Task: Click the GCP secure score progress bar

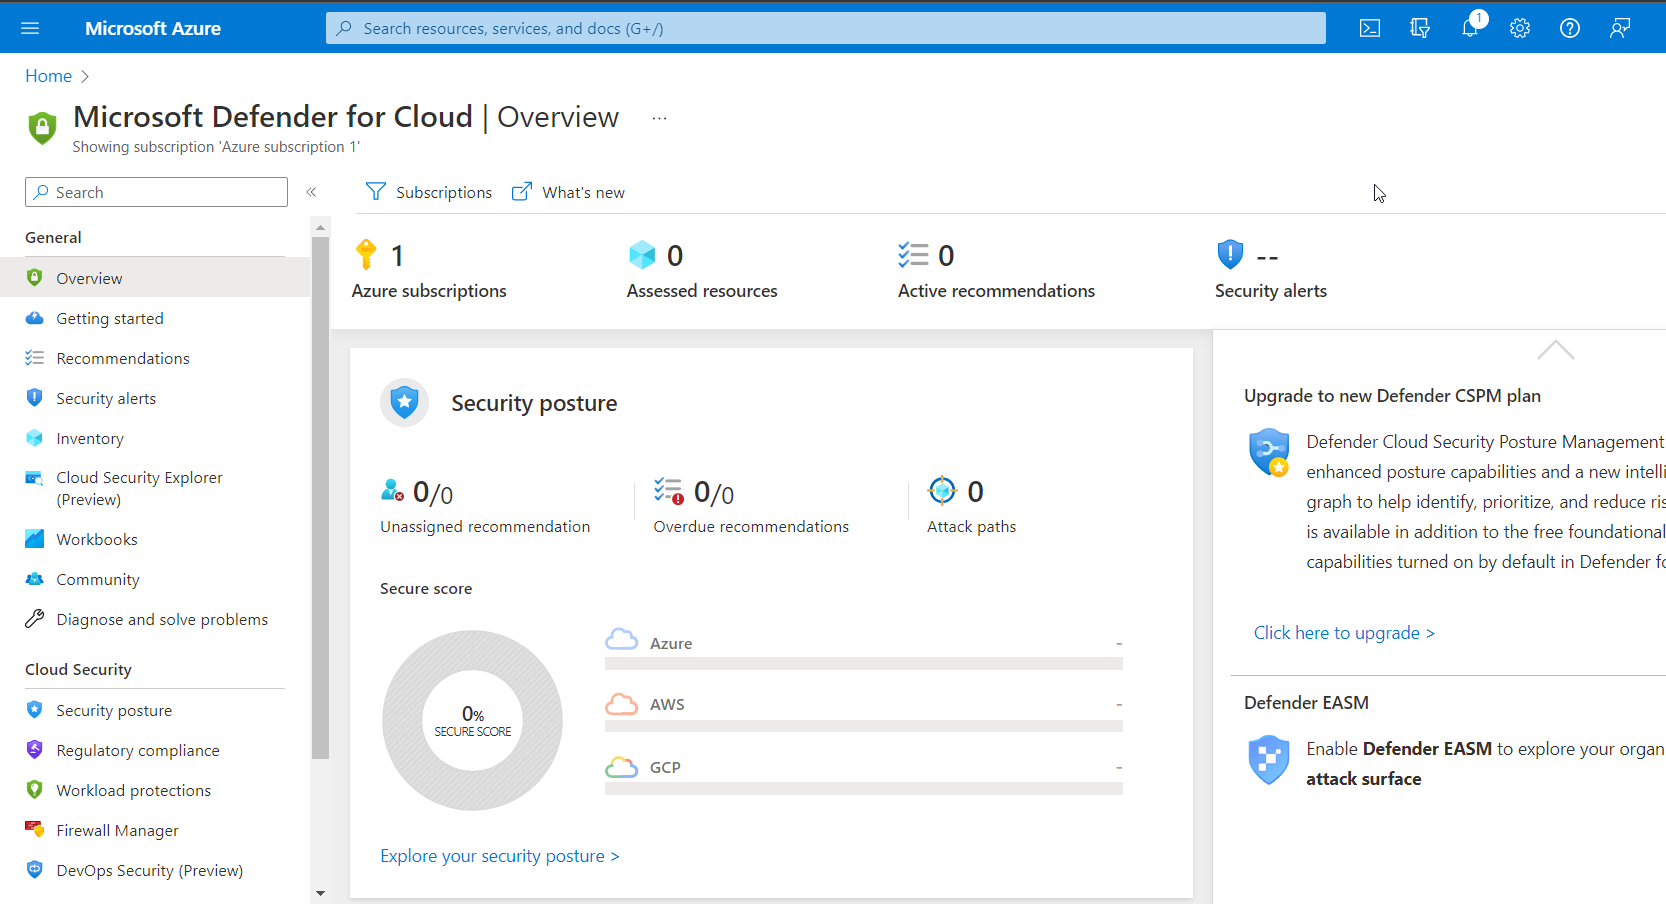Action: (x=864, y=788)
